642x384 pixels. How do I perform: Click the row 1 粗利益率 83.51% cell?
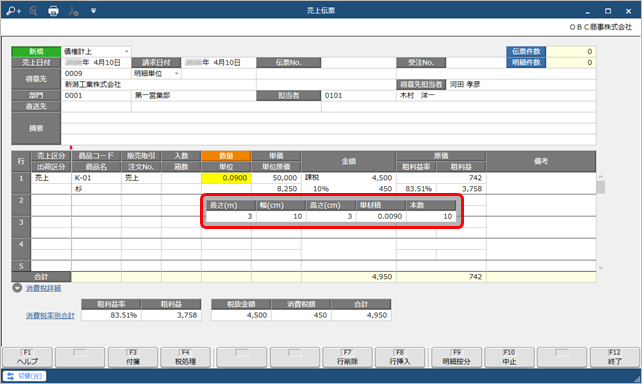click(416, 189)
